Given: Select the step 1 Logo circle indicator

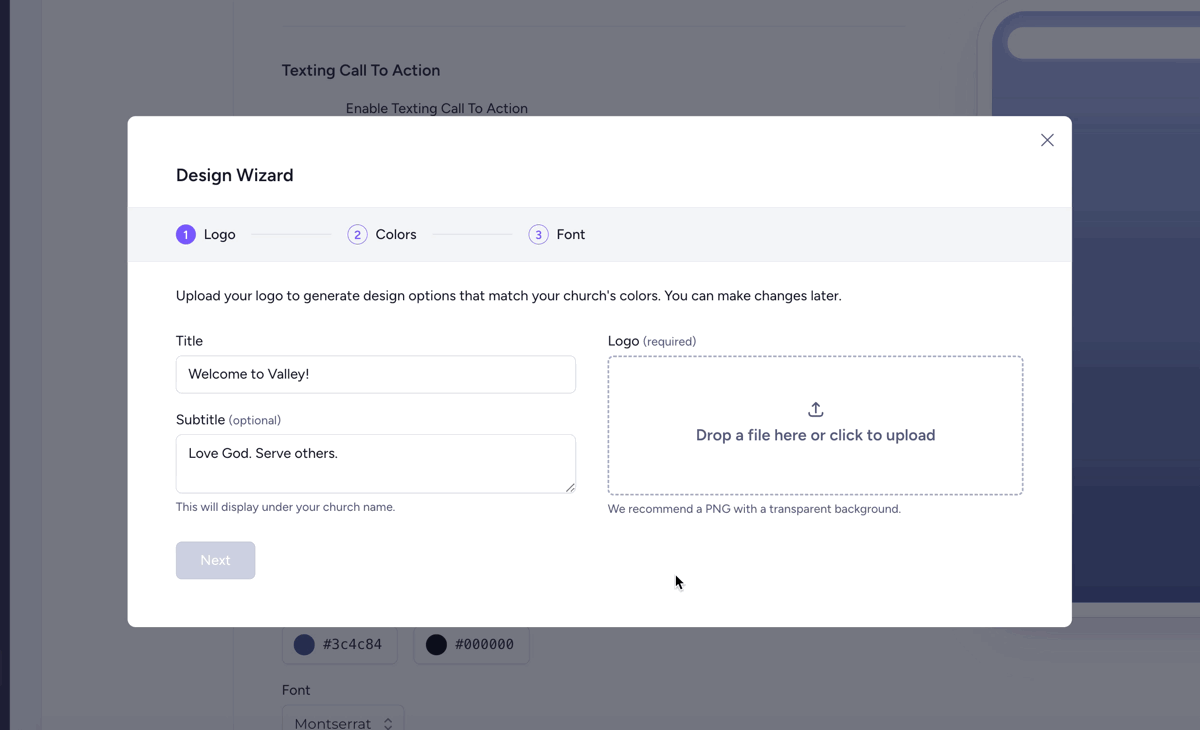Looking at the screenshot, I should pyautogui.click(x=185, y=234).
